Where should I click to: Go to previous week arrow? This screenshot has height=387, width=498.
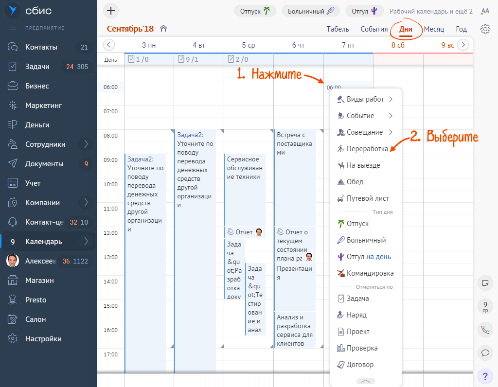point(109,45)
